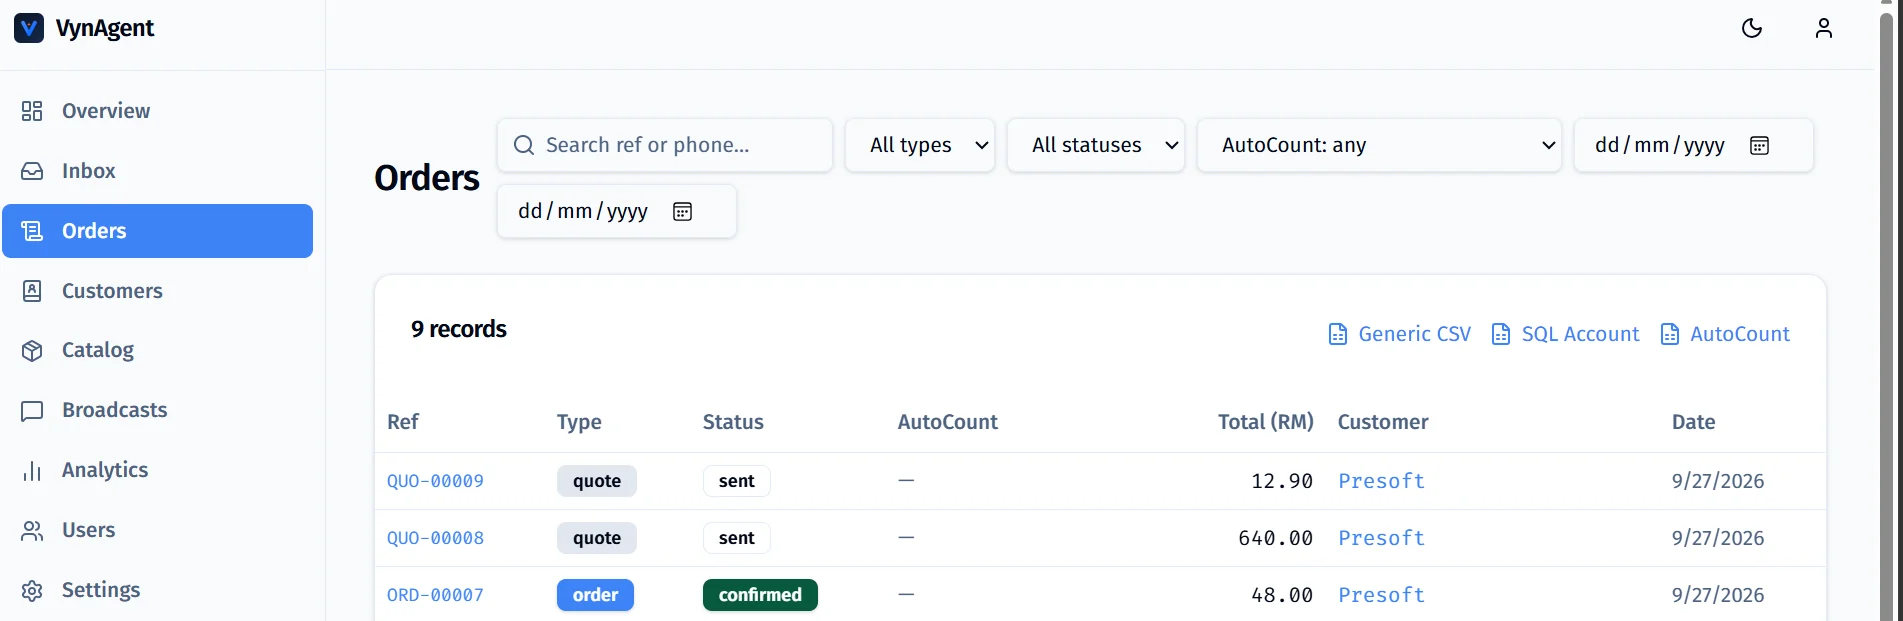Click the Date column header
Image resolution: width=1903 pixels, height=621 pixels.
pos(1693,422)
